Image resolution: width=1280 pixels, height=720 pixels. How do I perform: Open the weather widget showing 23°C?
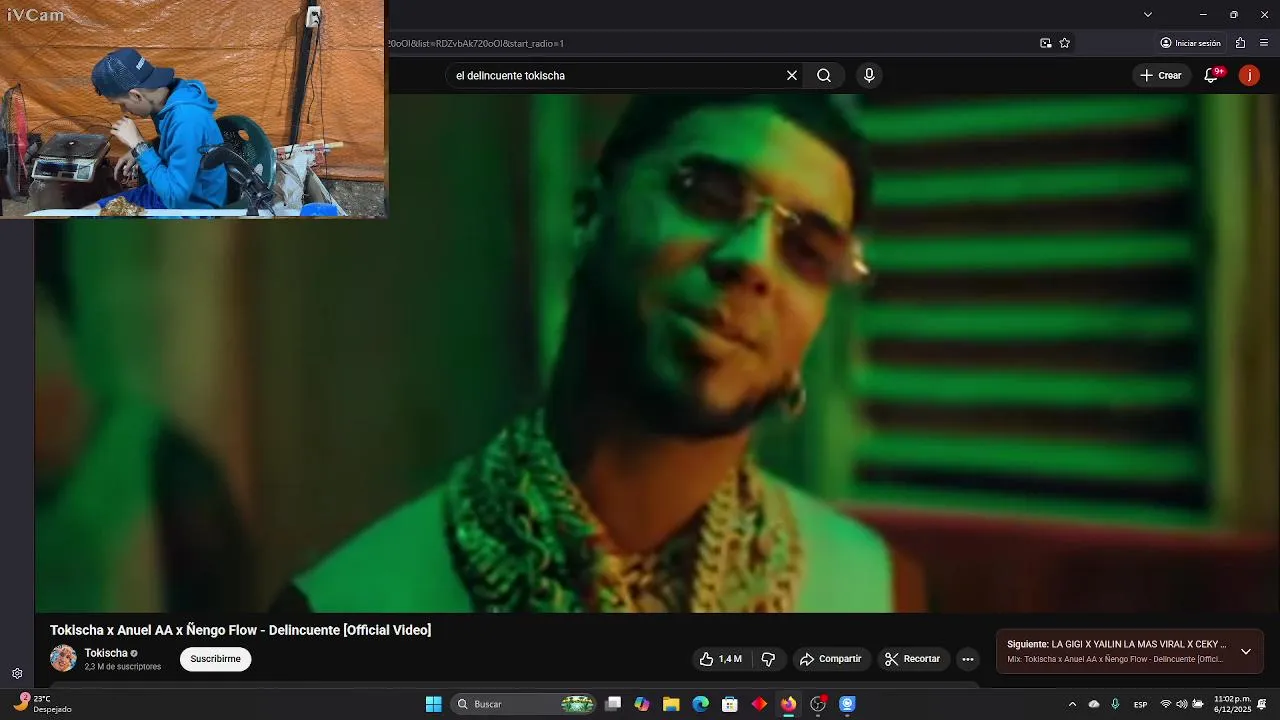click(42, 704)
